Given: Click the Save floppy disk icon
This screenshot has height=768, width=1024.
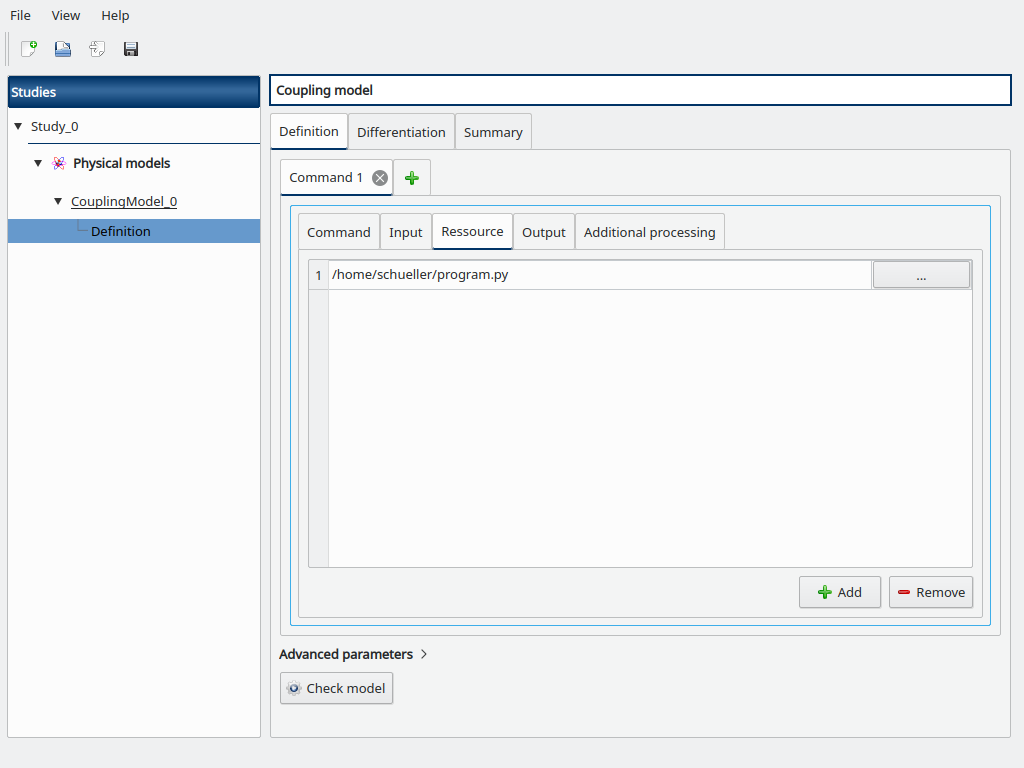Looking at the screenshot, I should 131,49.
